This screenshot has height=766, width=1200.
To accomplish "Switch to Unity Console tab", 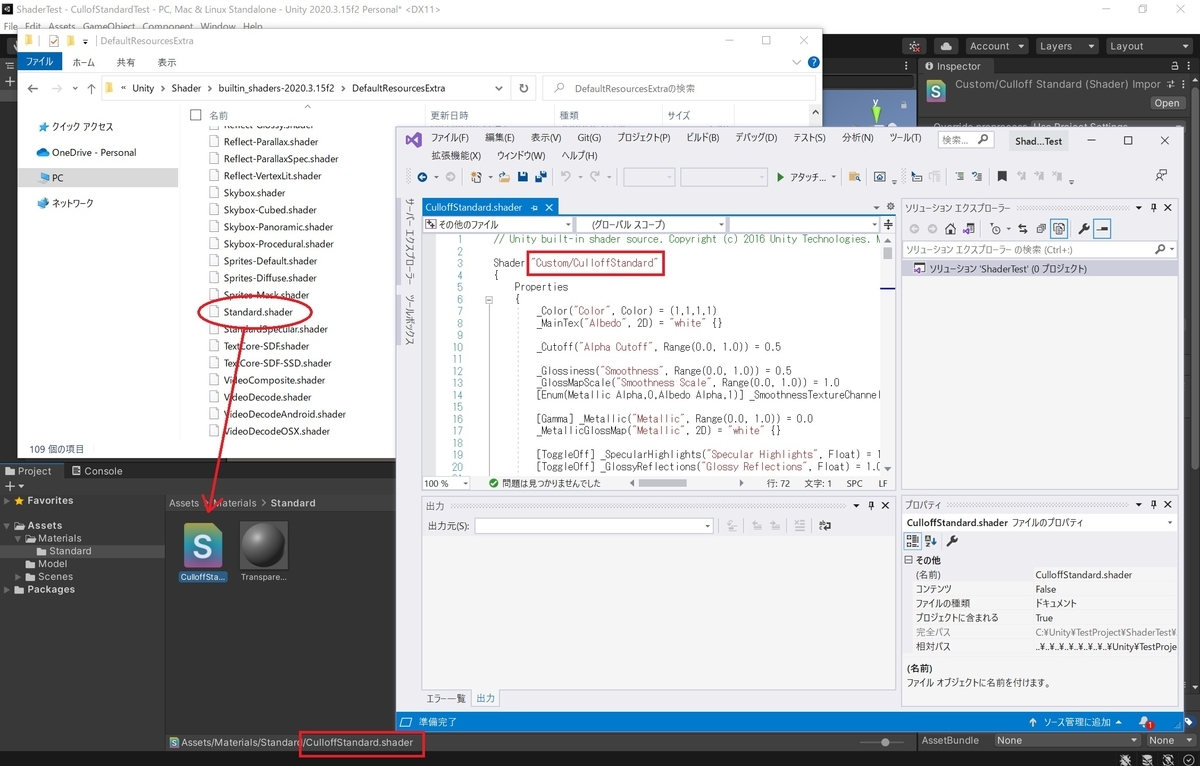I will [97, 471].
